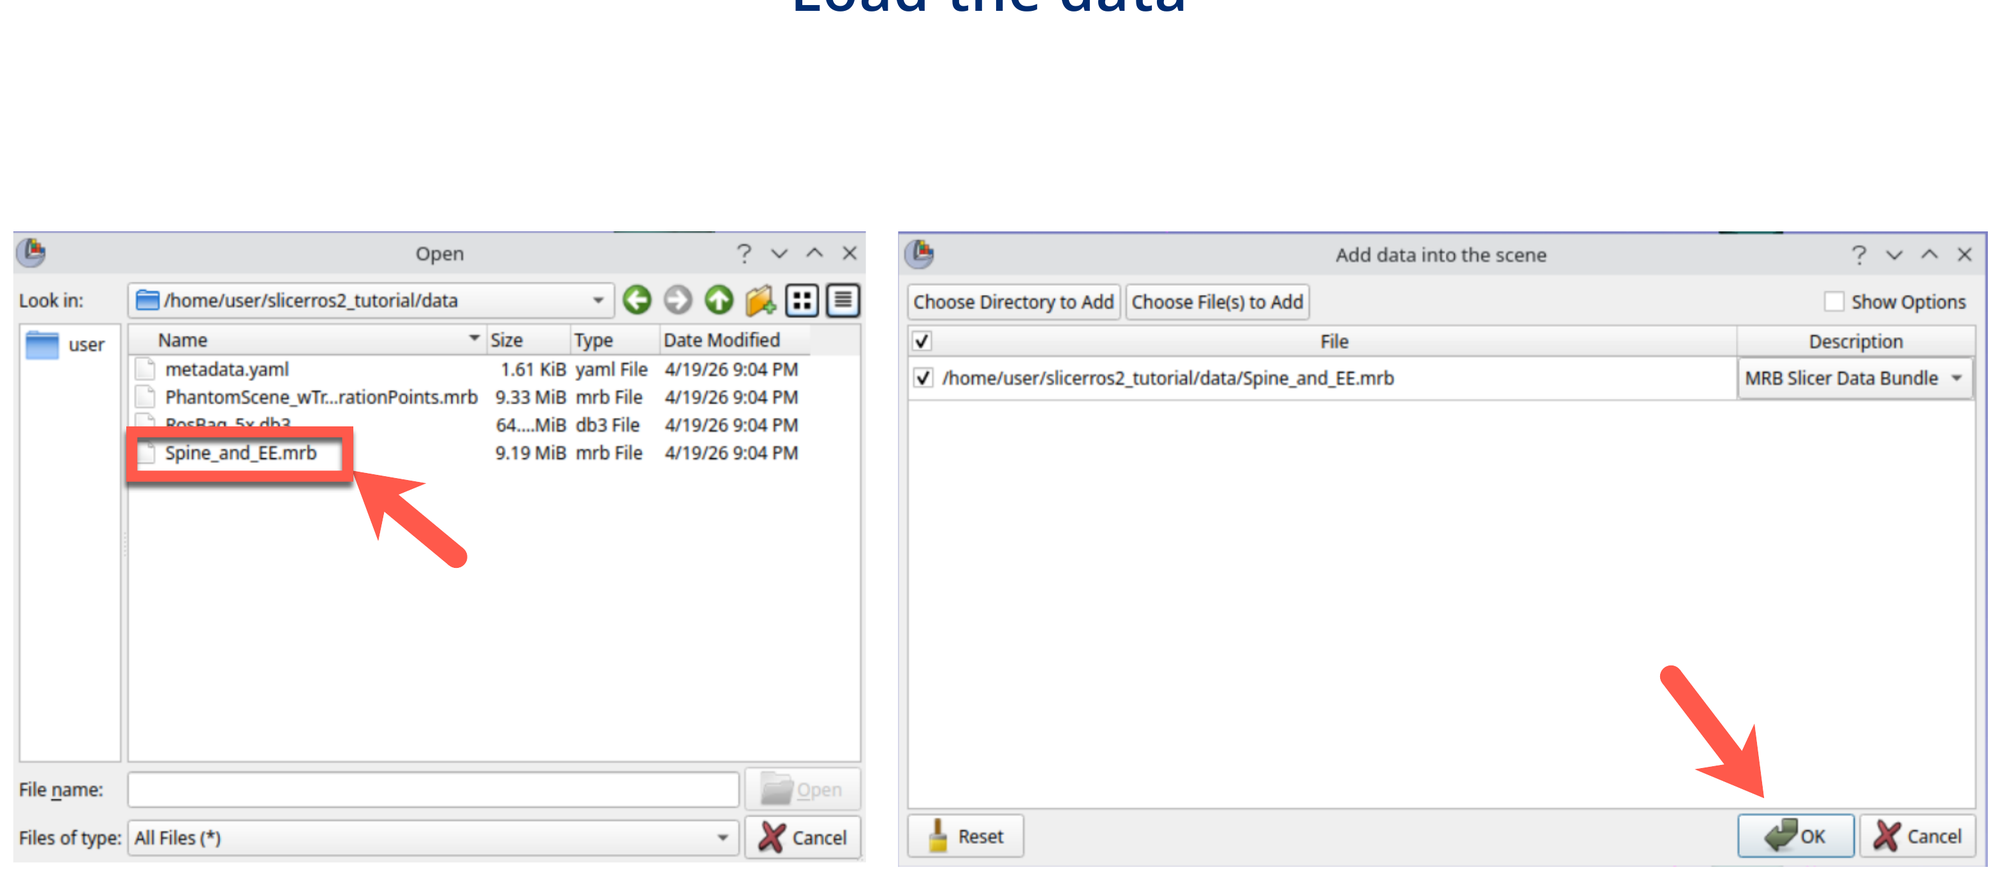The width and height of the screenshot is (2000, 879).
Task: Switch to detail view mode
Action: coord(843,300)
